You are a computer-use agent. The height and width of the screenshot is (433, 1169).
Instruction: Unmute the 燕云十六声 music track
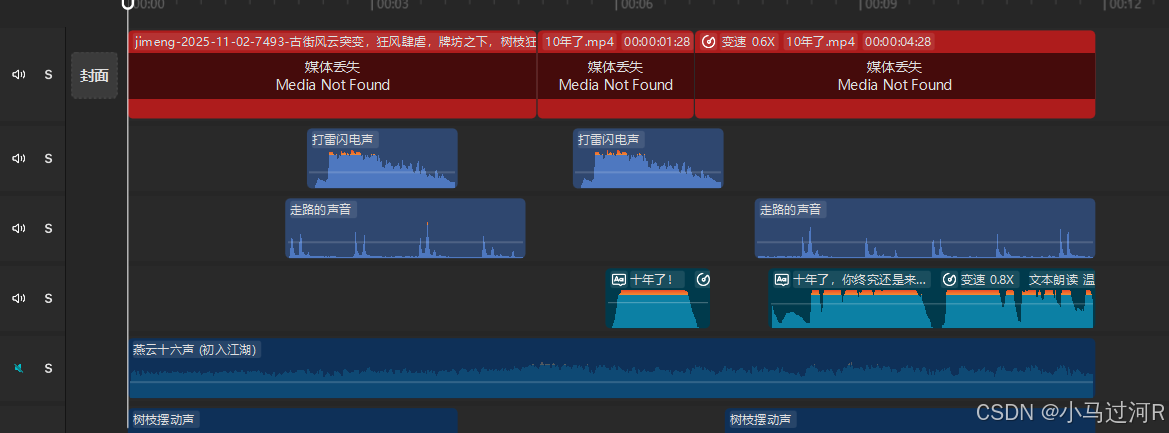[x=19, y=368]
